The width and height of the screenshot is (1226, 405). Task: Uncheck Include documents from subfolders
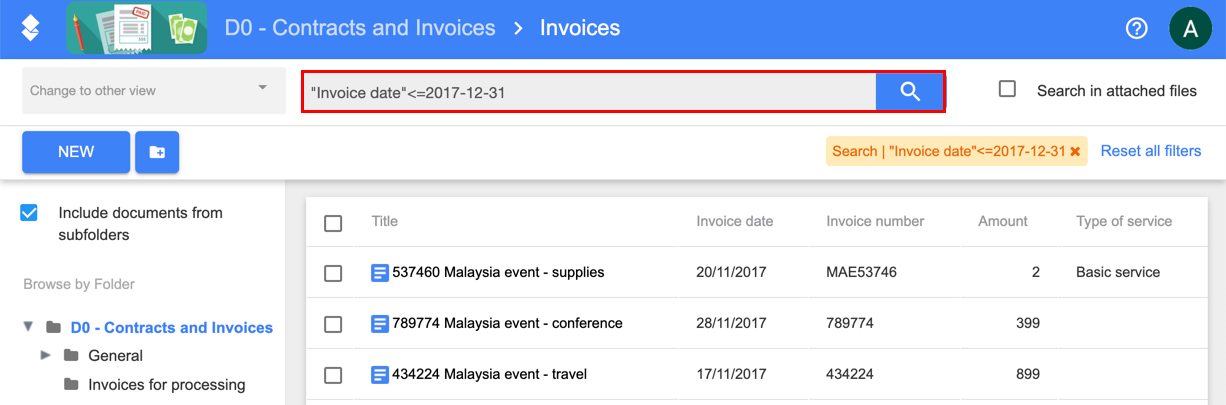pos(29,213)
